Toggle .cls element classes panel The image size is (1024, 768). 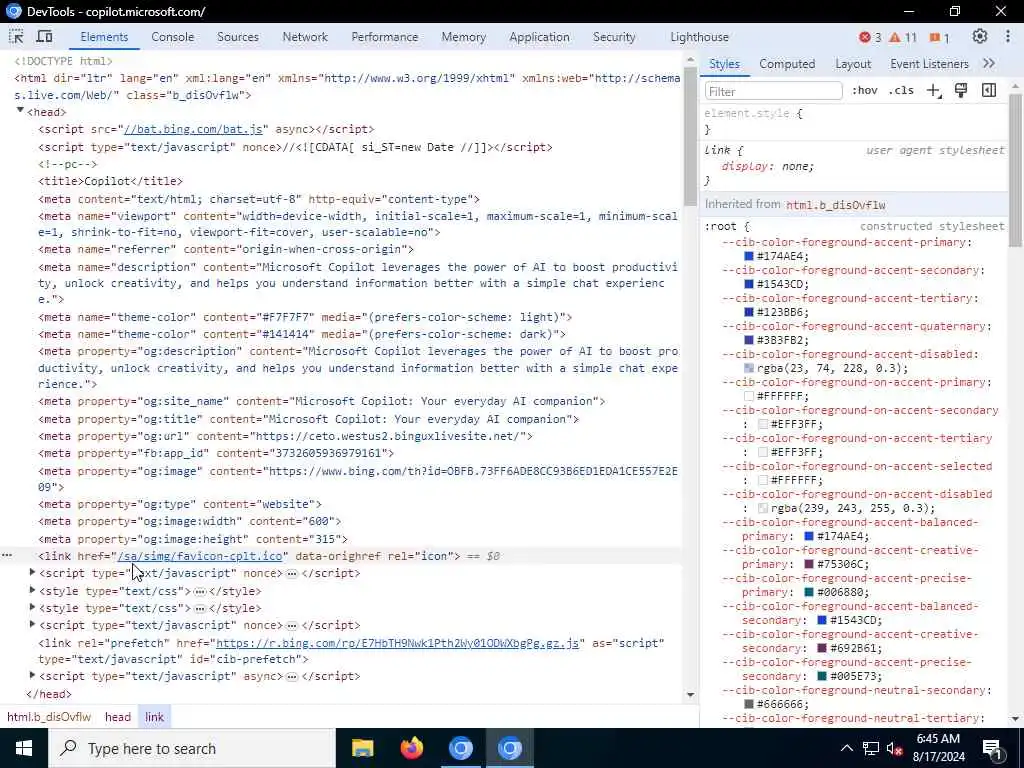pos(901,90)
